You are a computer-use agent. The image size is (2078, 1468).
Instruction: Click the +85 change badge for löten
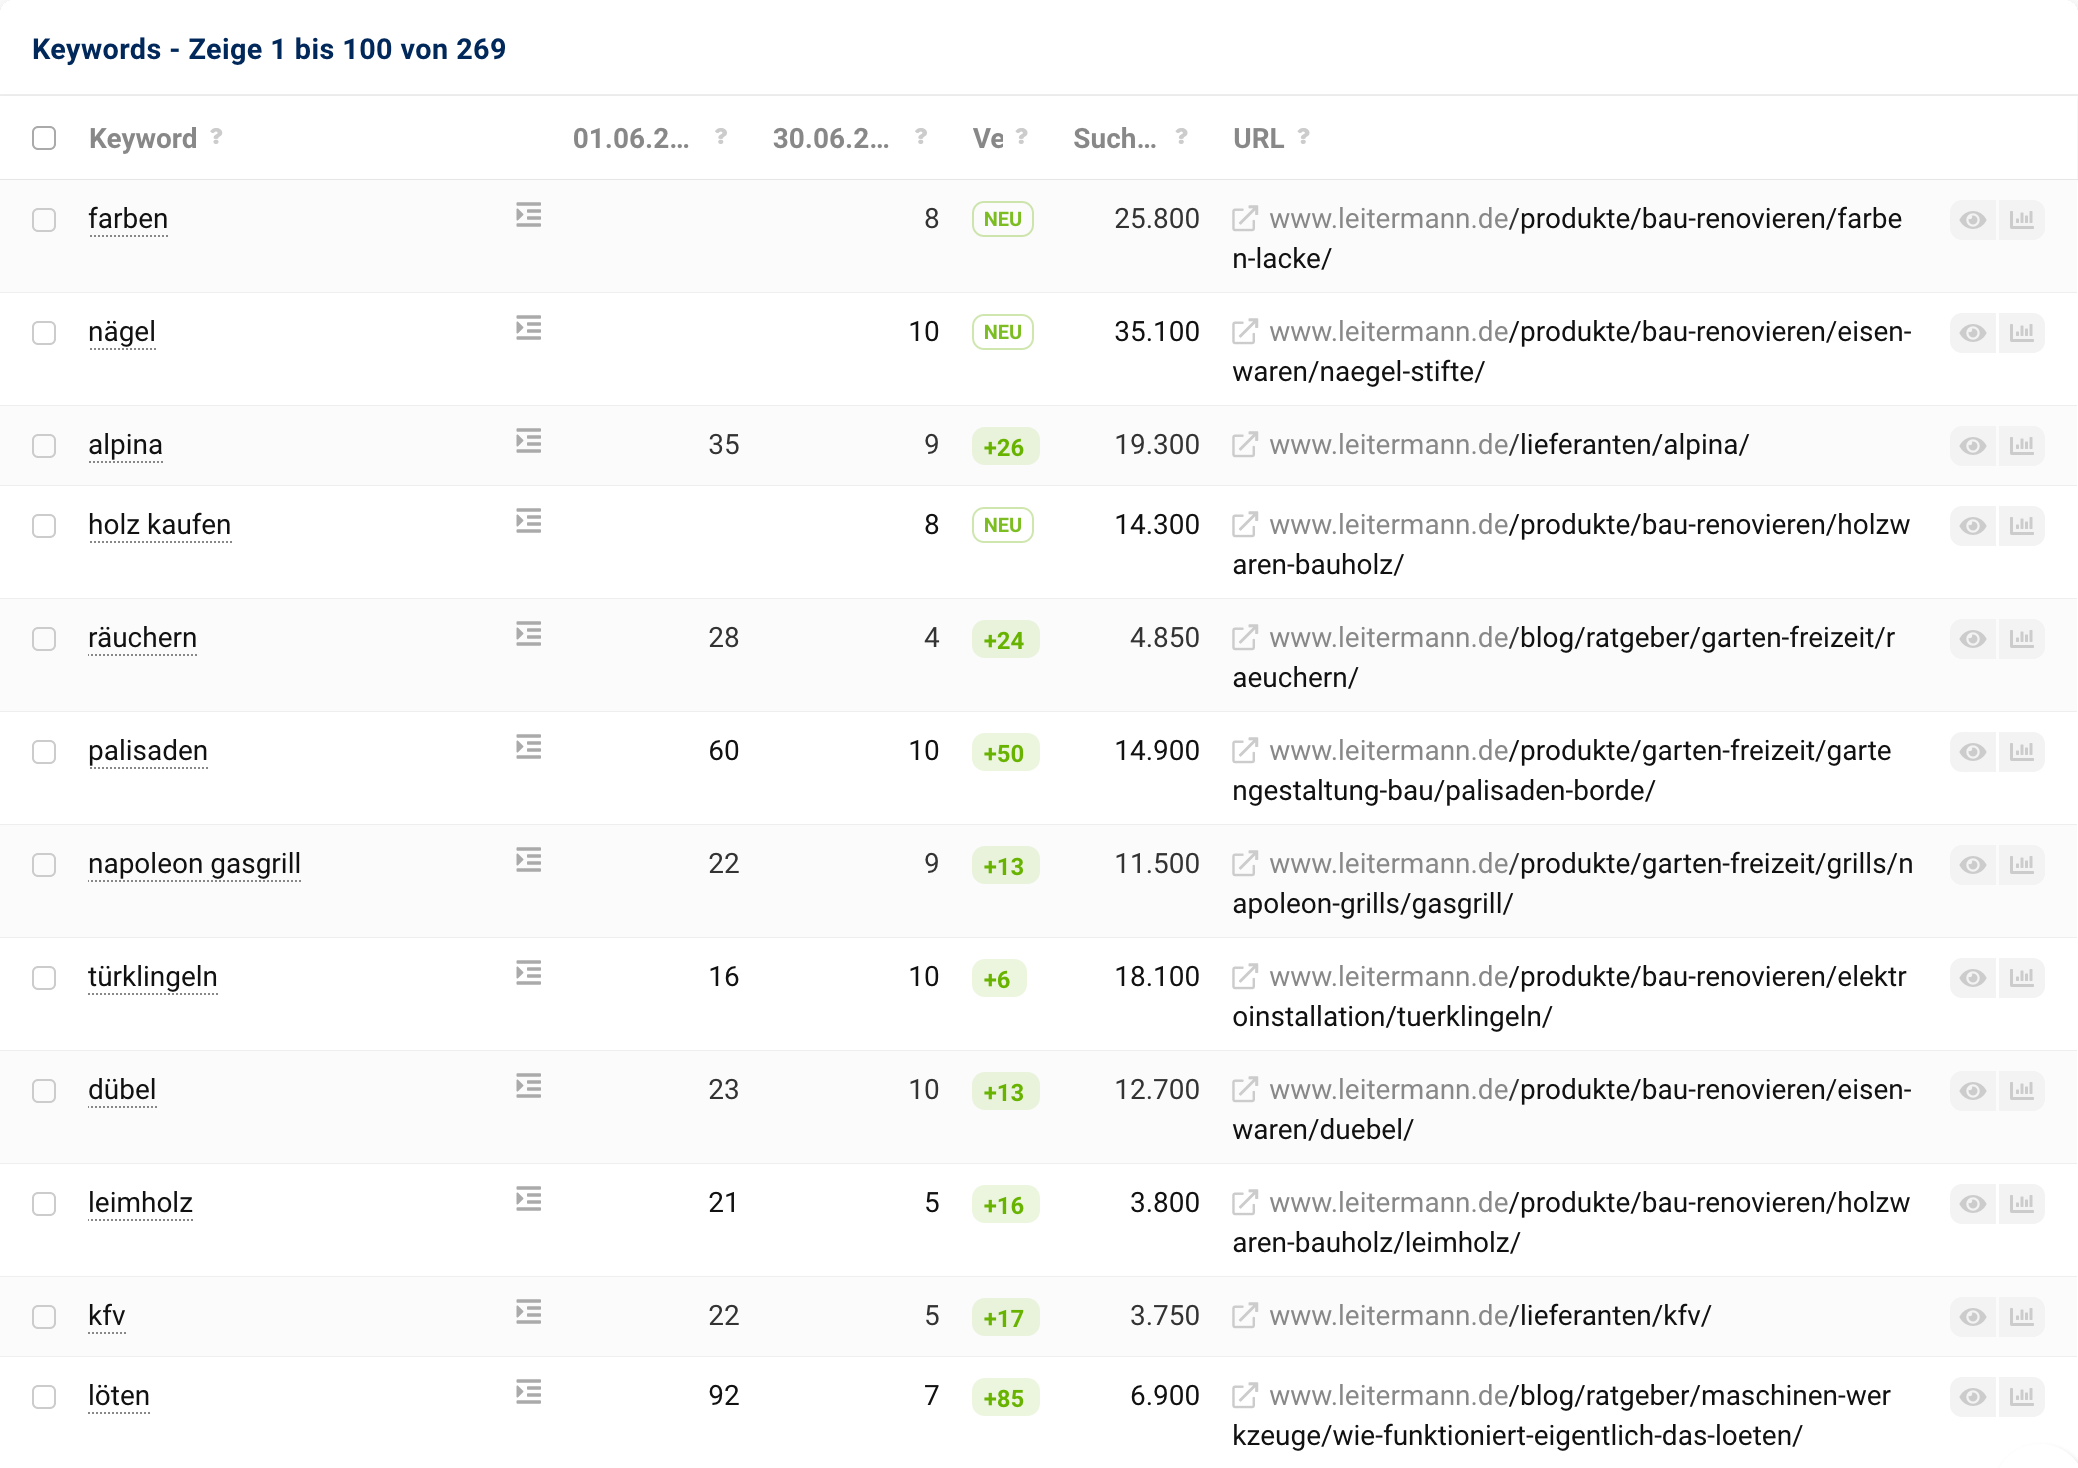pos(1004,1398)
